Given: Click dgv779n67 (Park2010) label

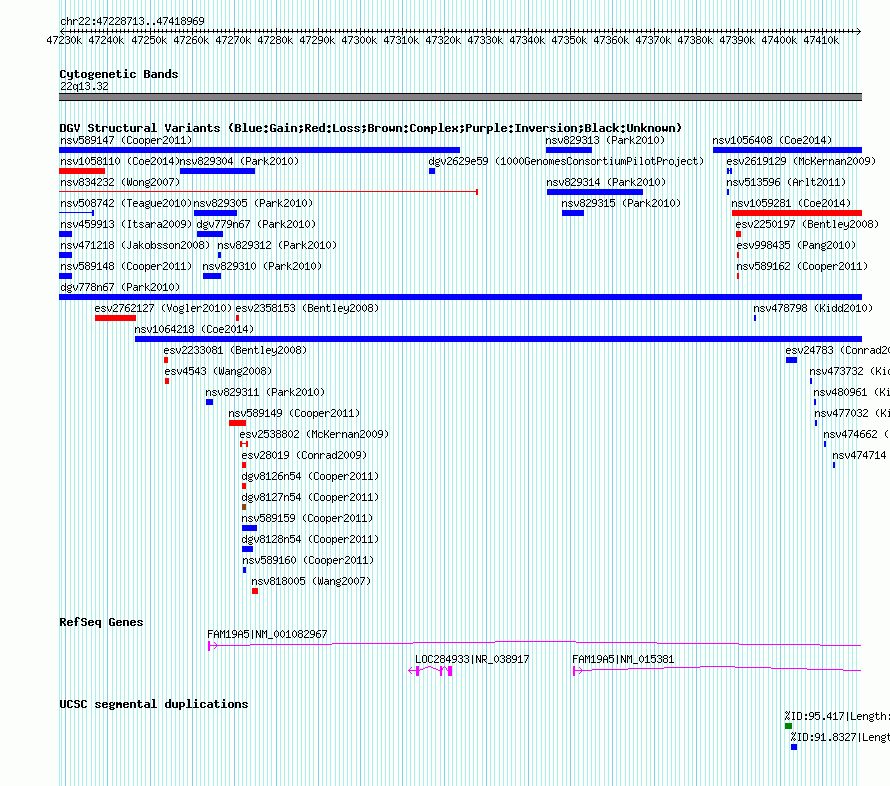Looking at the screenshot, I should pyautogui.click(x=256, y=224).
